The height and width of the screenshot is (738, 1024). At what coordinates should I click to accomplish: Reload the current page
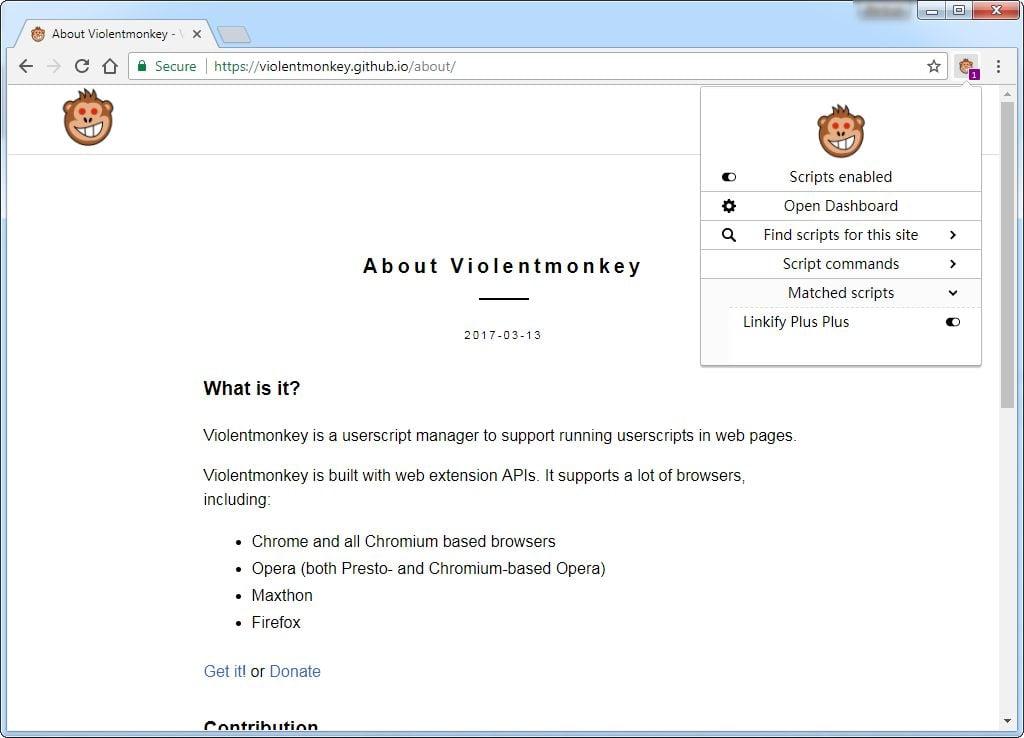(x=82, y=66)
